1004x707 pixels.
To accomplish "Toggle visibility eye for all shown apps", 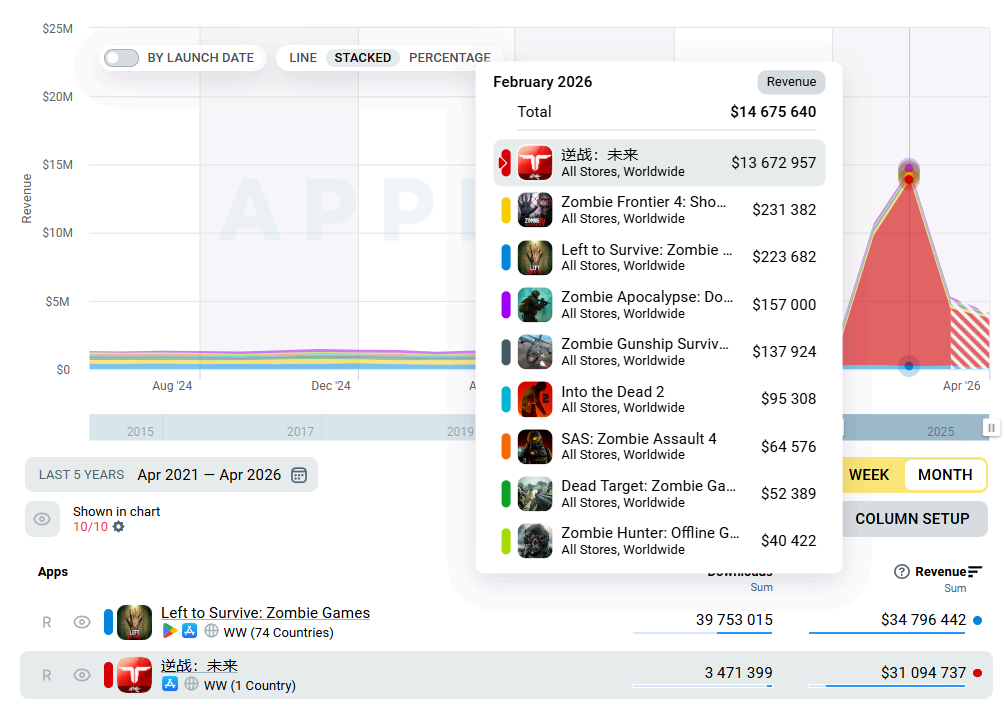I will click(x=42, y=519).
